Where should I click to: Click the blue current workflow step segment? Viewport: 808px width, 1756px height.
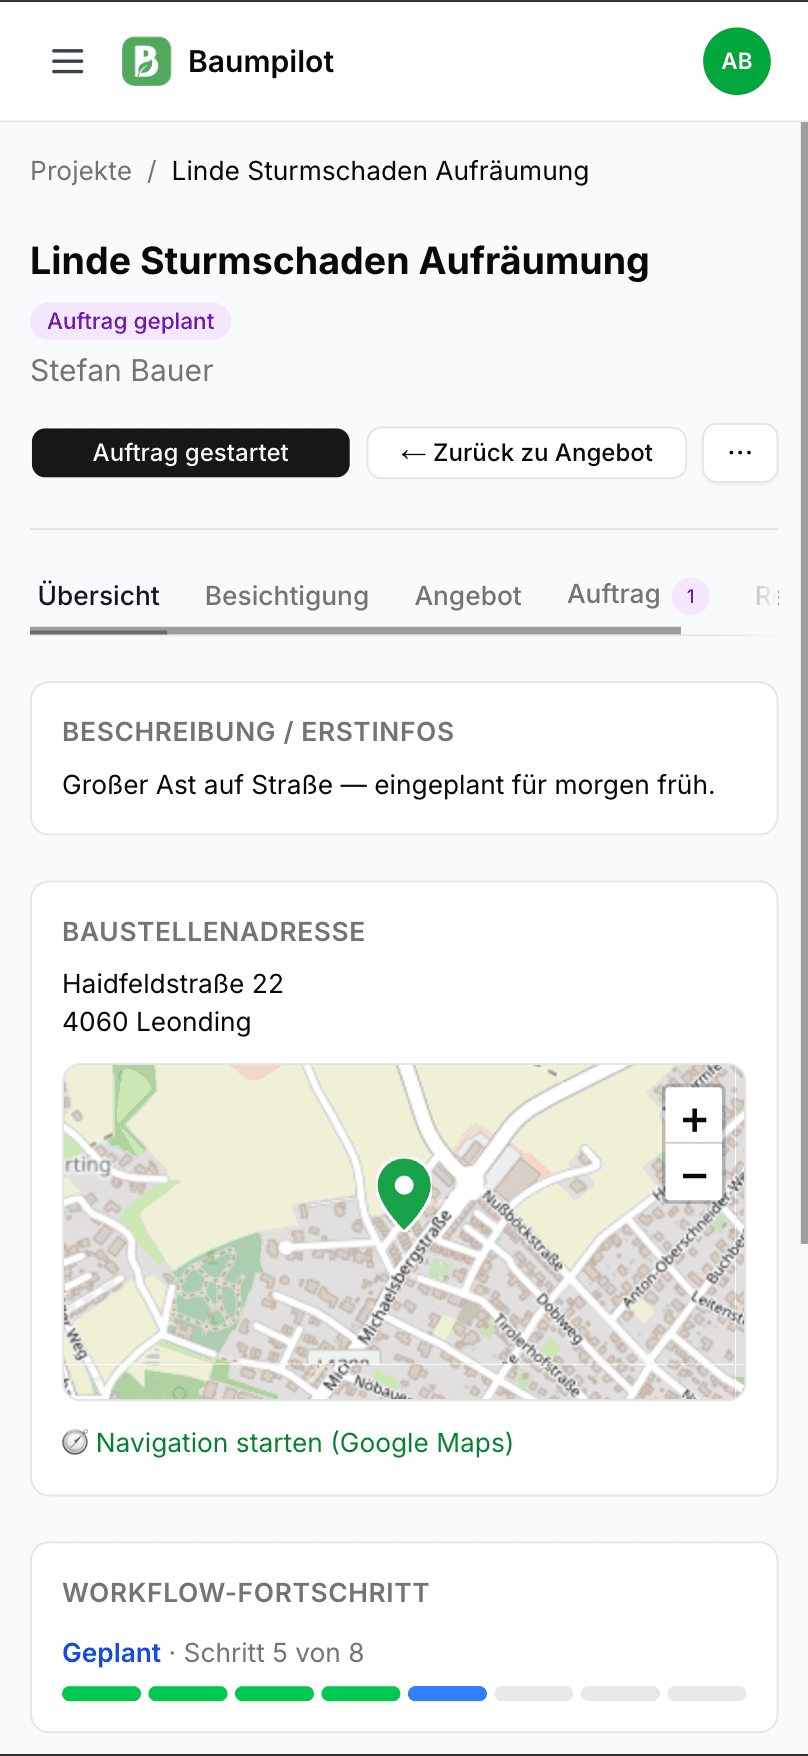click(448, 1694)
